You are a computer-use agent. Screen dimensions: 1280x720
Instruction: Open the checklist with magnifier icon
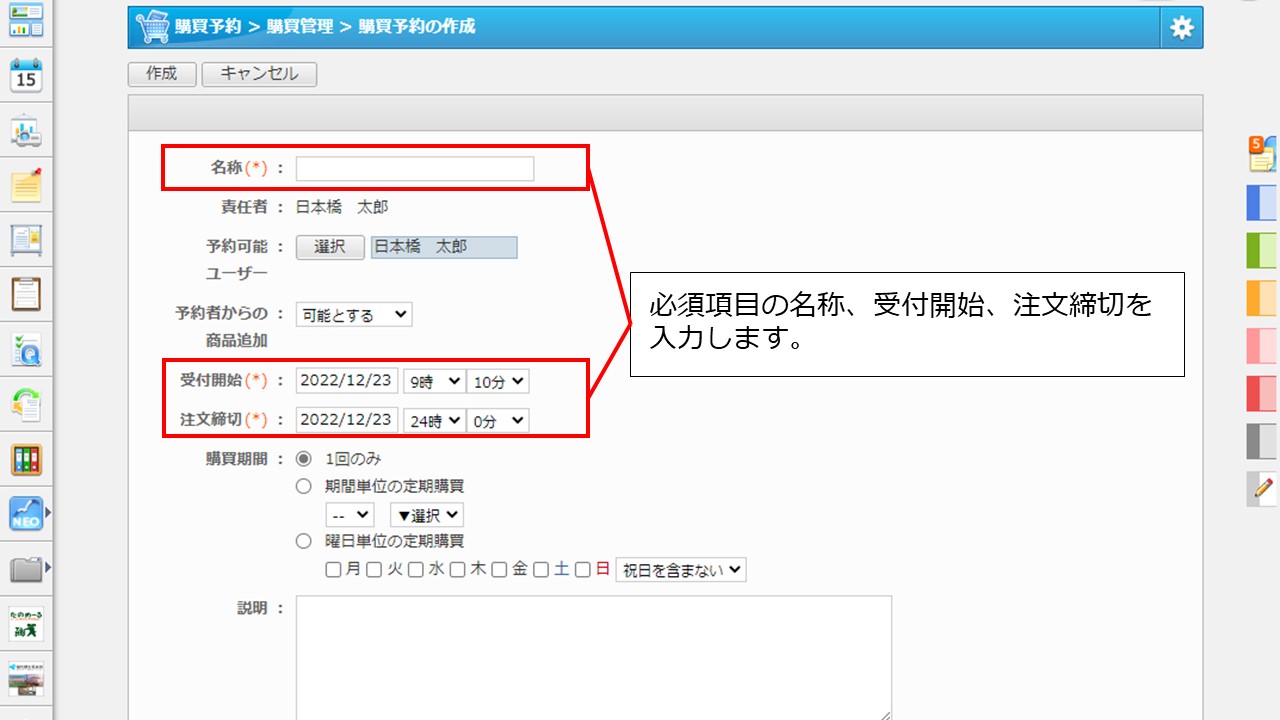click(26, 349)
